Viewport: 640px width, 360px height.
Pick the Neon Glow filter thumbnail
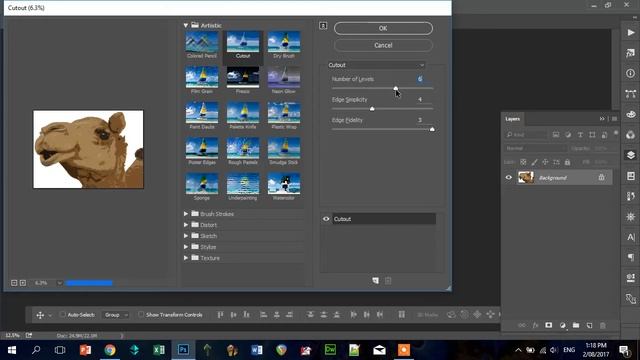(x=284, y=80)
